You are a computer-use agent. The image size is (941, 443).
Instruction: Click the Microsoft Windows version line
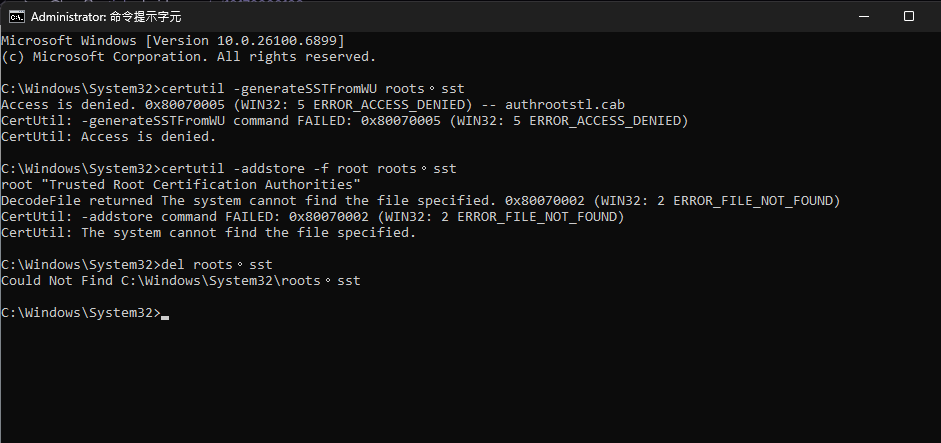click(172, 40)
